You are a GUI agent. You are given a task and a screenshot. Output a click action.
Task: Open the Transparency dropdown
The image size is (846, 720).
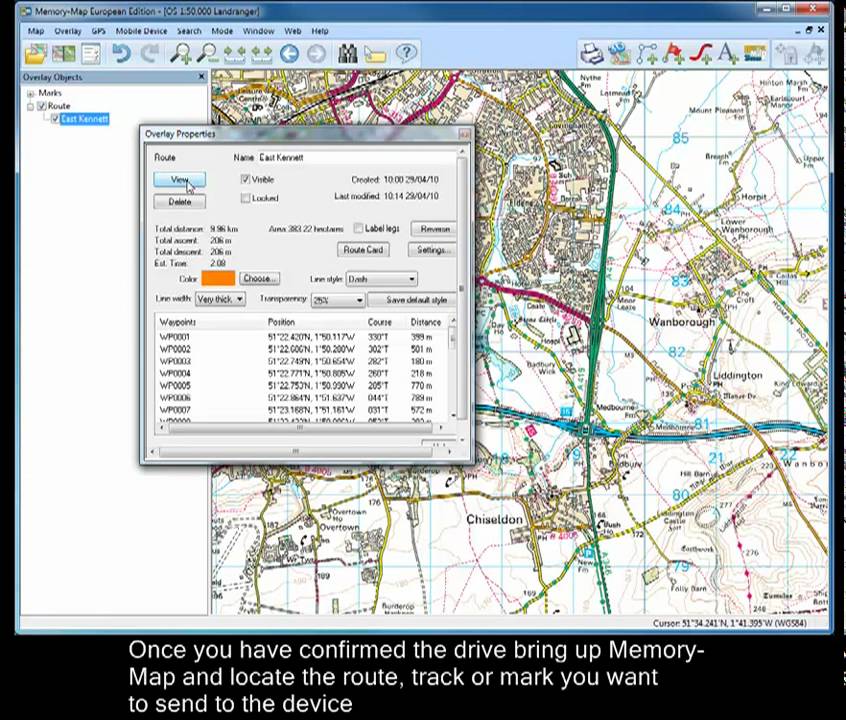pyautogui.click(x=338, y=300)
